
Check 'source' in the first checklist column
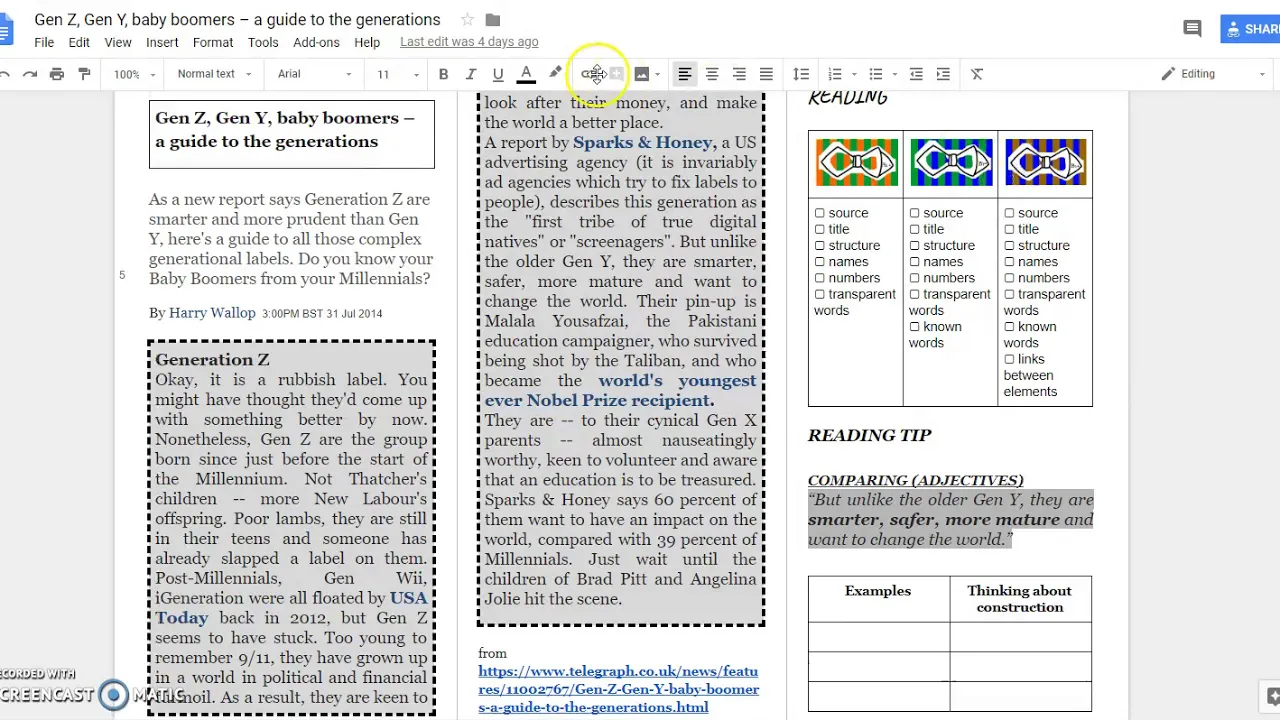click(x=820, y=213)
